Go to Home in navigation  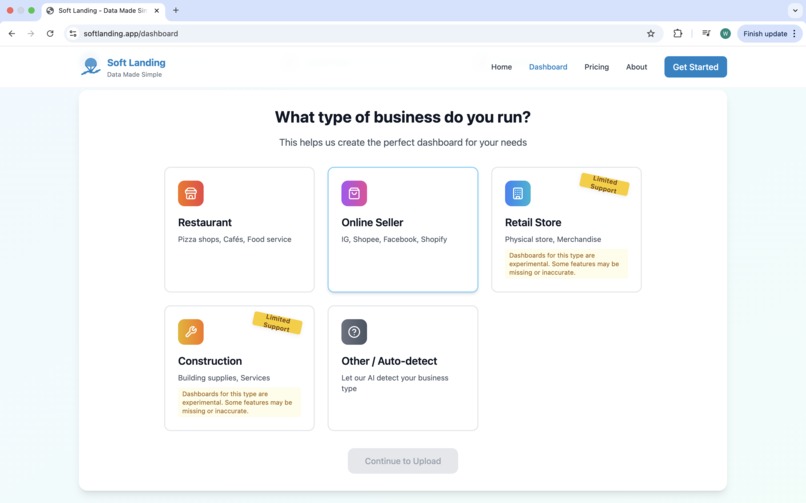tap(501, 67)
